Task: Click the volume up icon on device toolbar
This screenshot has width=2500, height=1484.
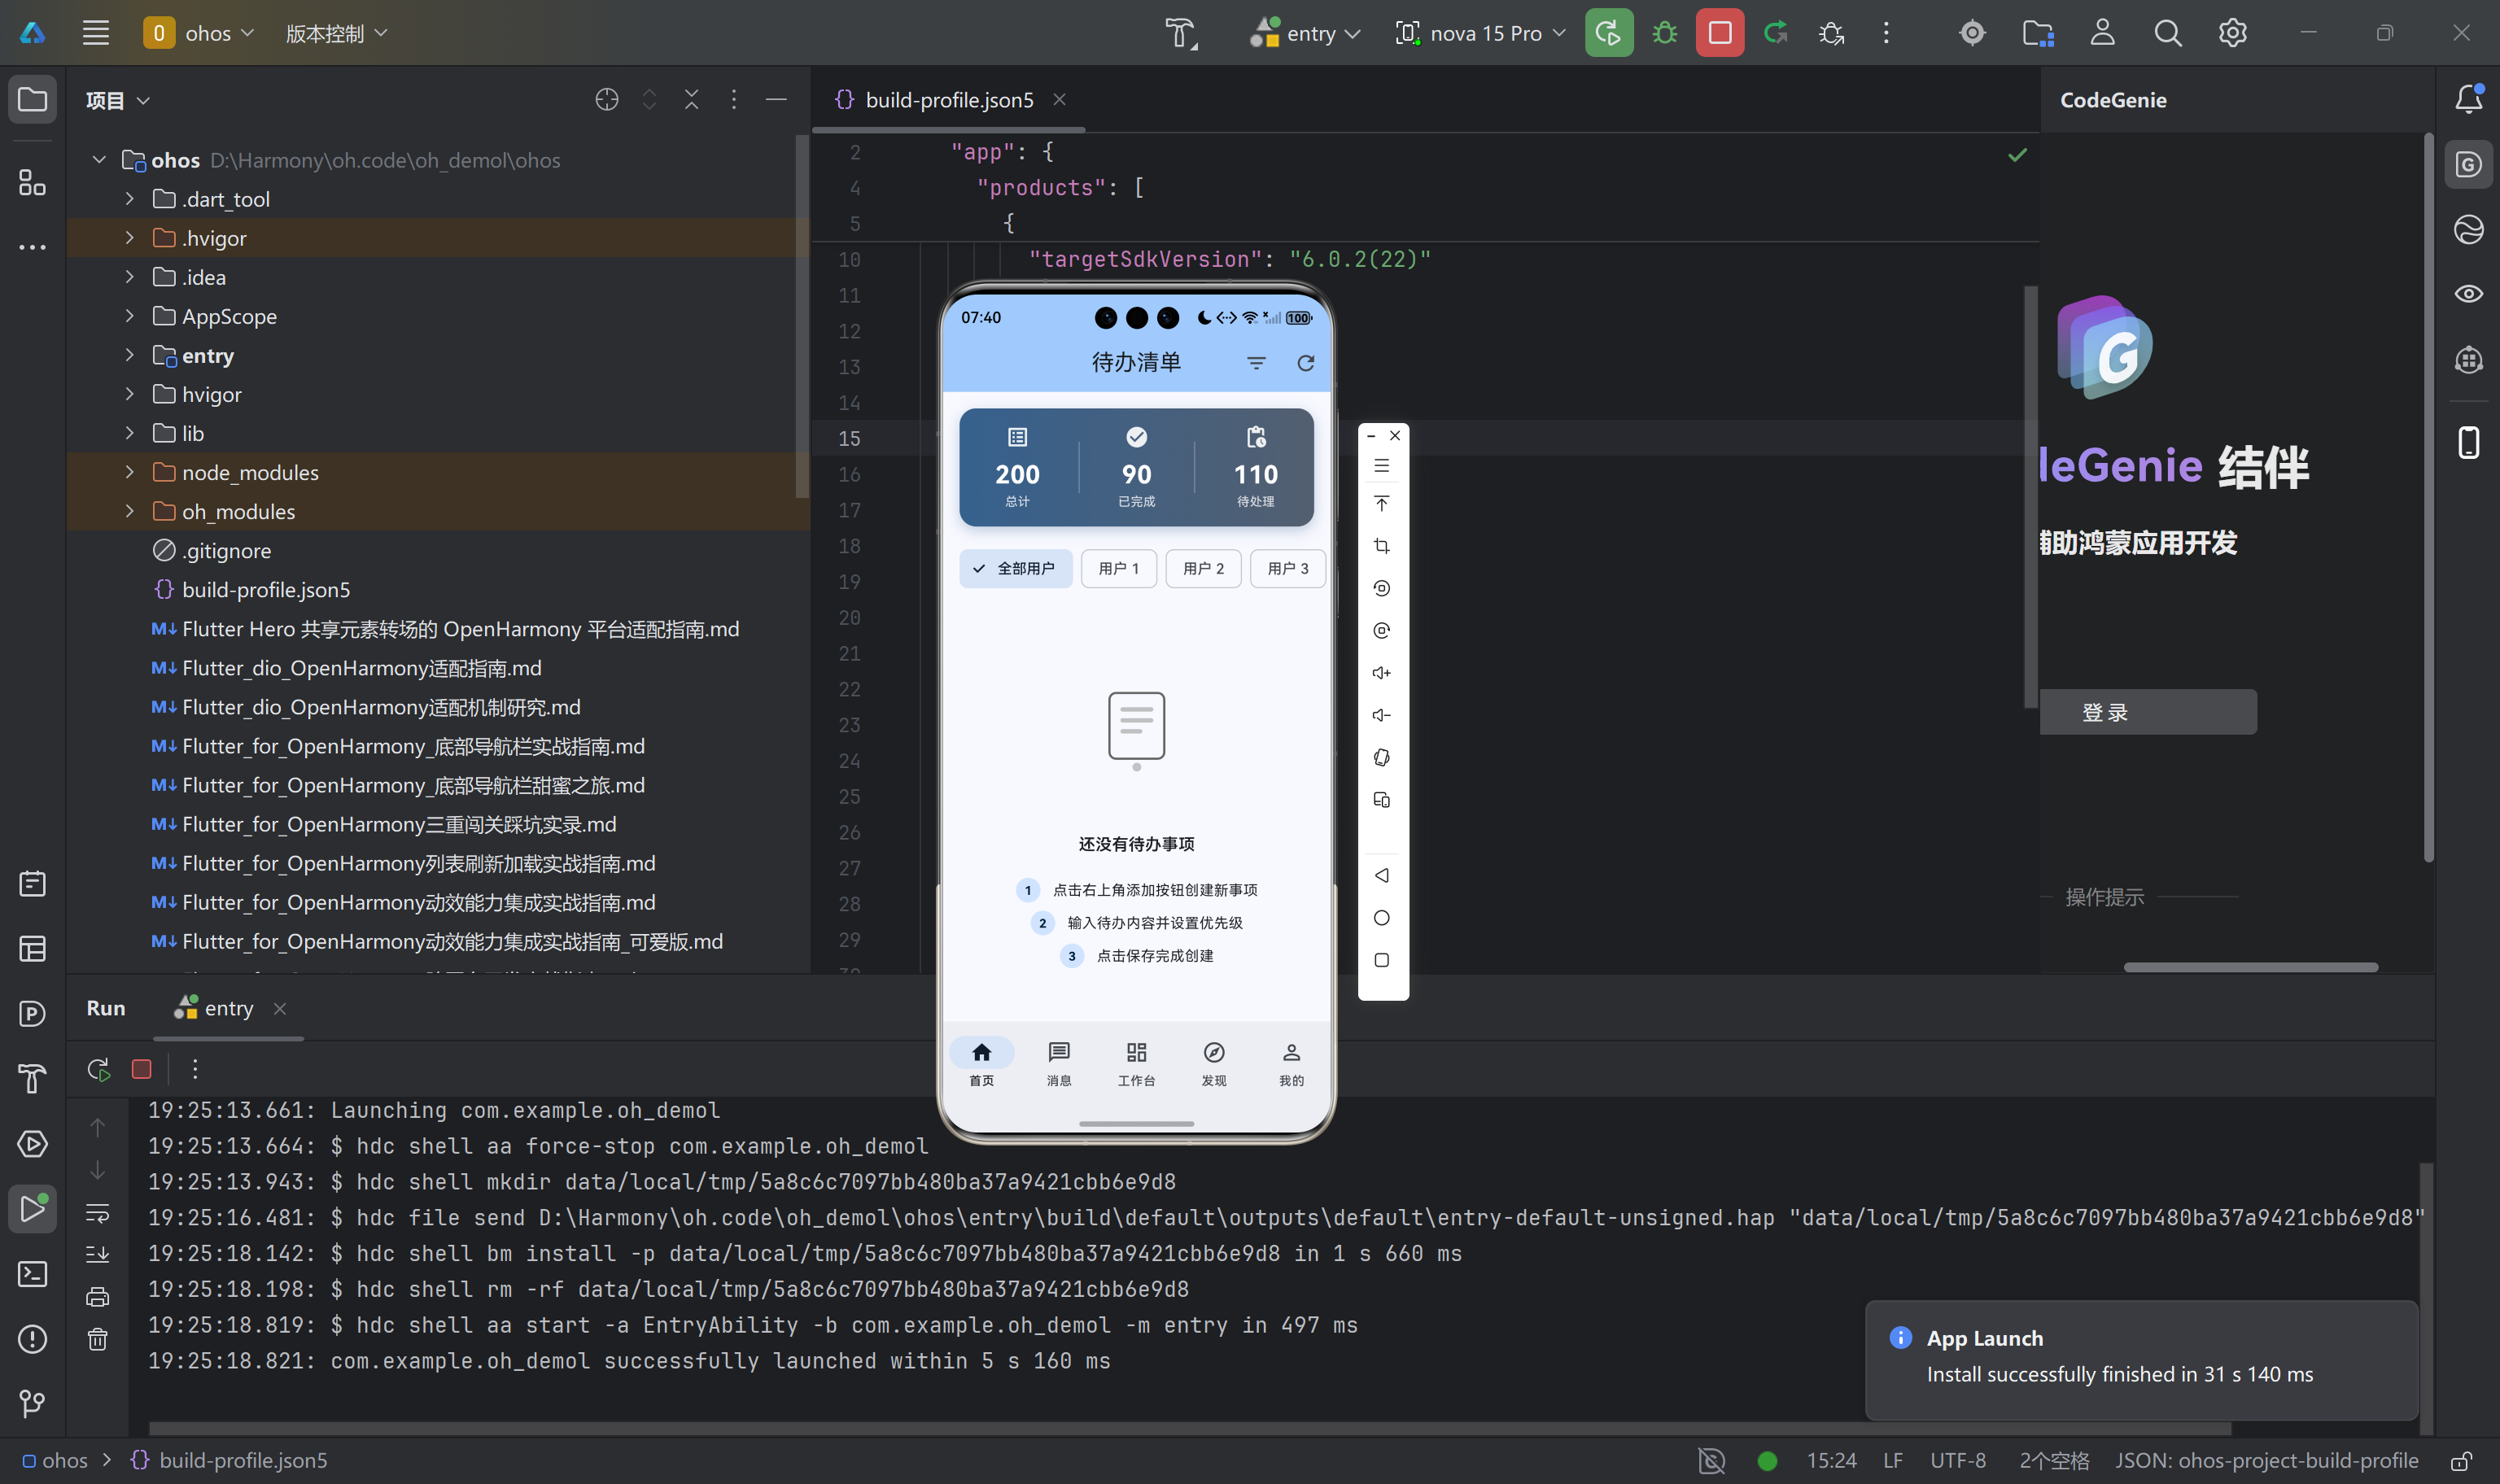Action: tap(1381, 673)
